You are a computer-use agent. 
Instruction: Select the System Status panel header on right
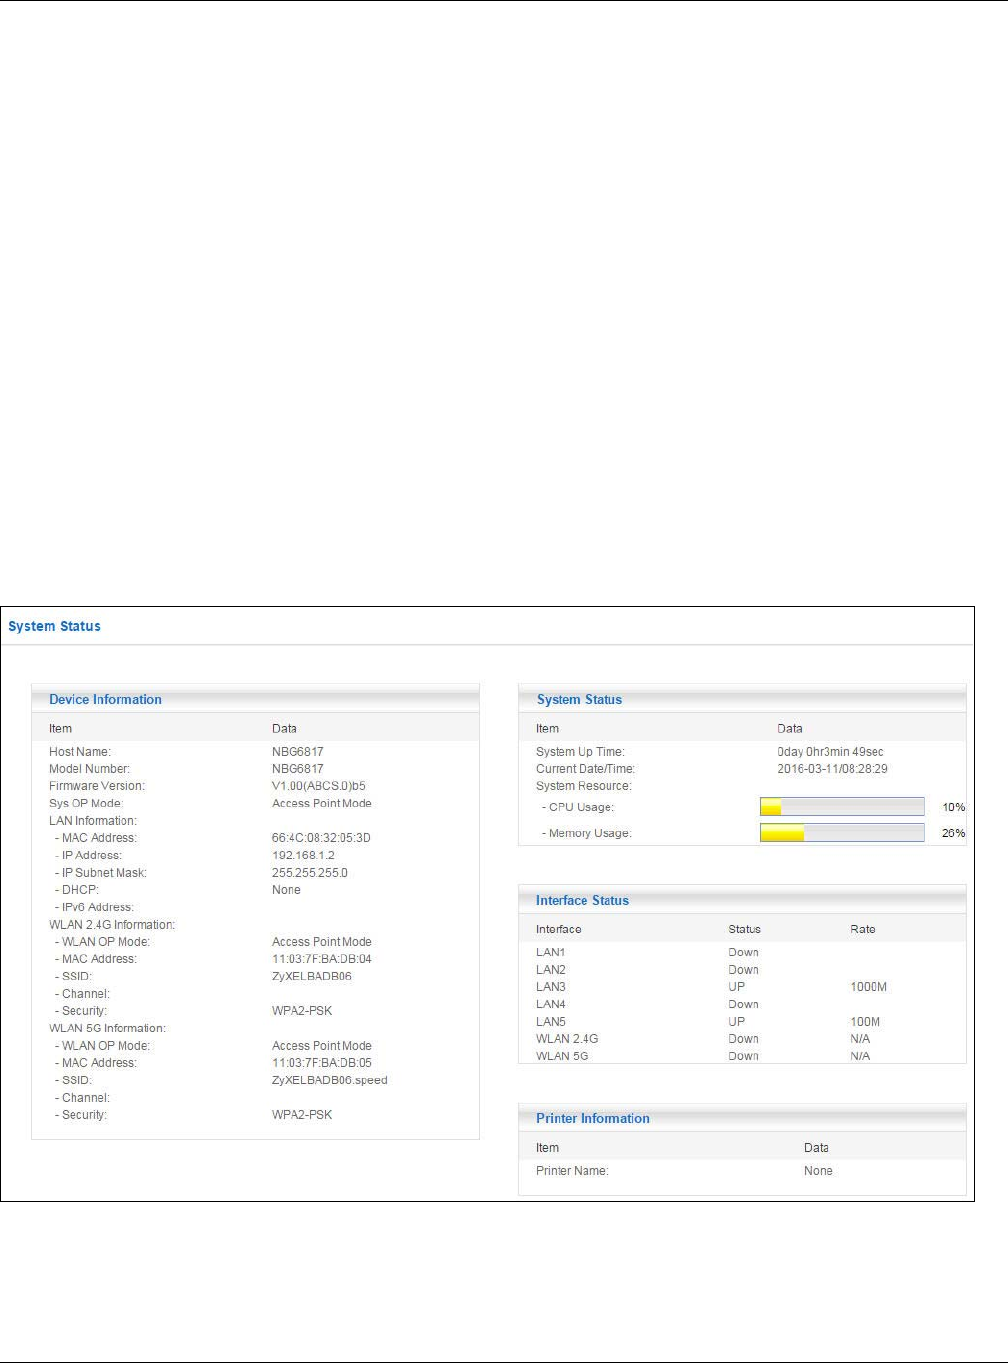(x=742, y=699)
